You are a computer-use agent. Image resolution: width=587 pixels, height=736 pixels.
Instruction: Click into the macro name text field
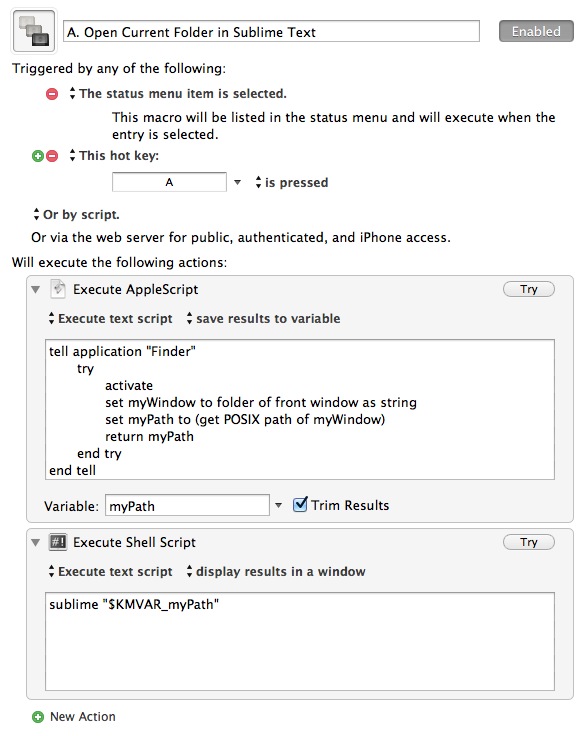(271, 31)
